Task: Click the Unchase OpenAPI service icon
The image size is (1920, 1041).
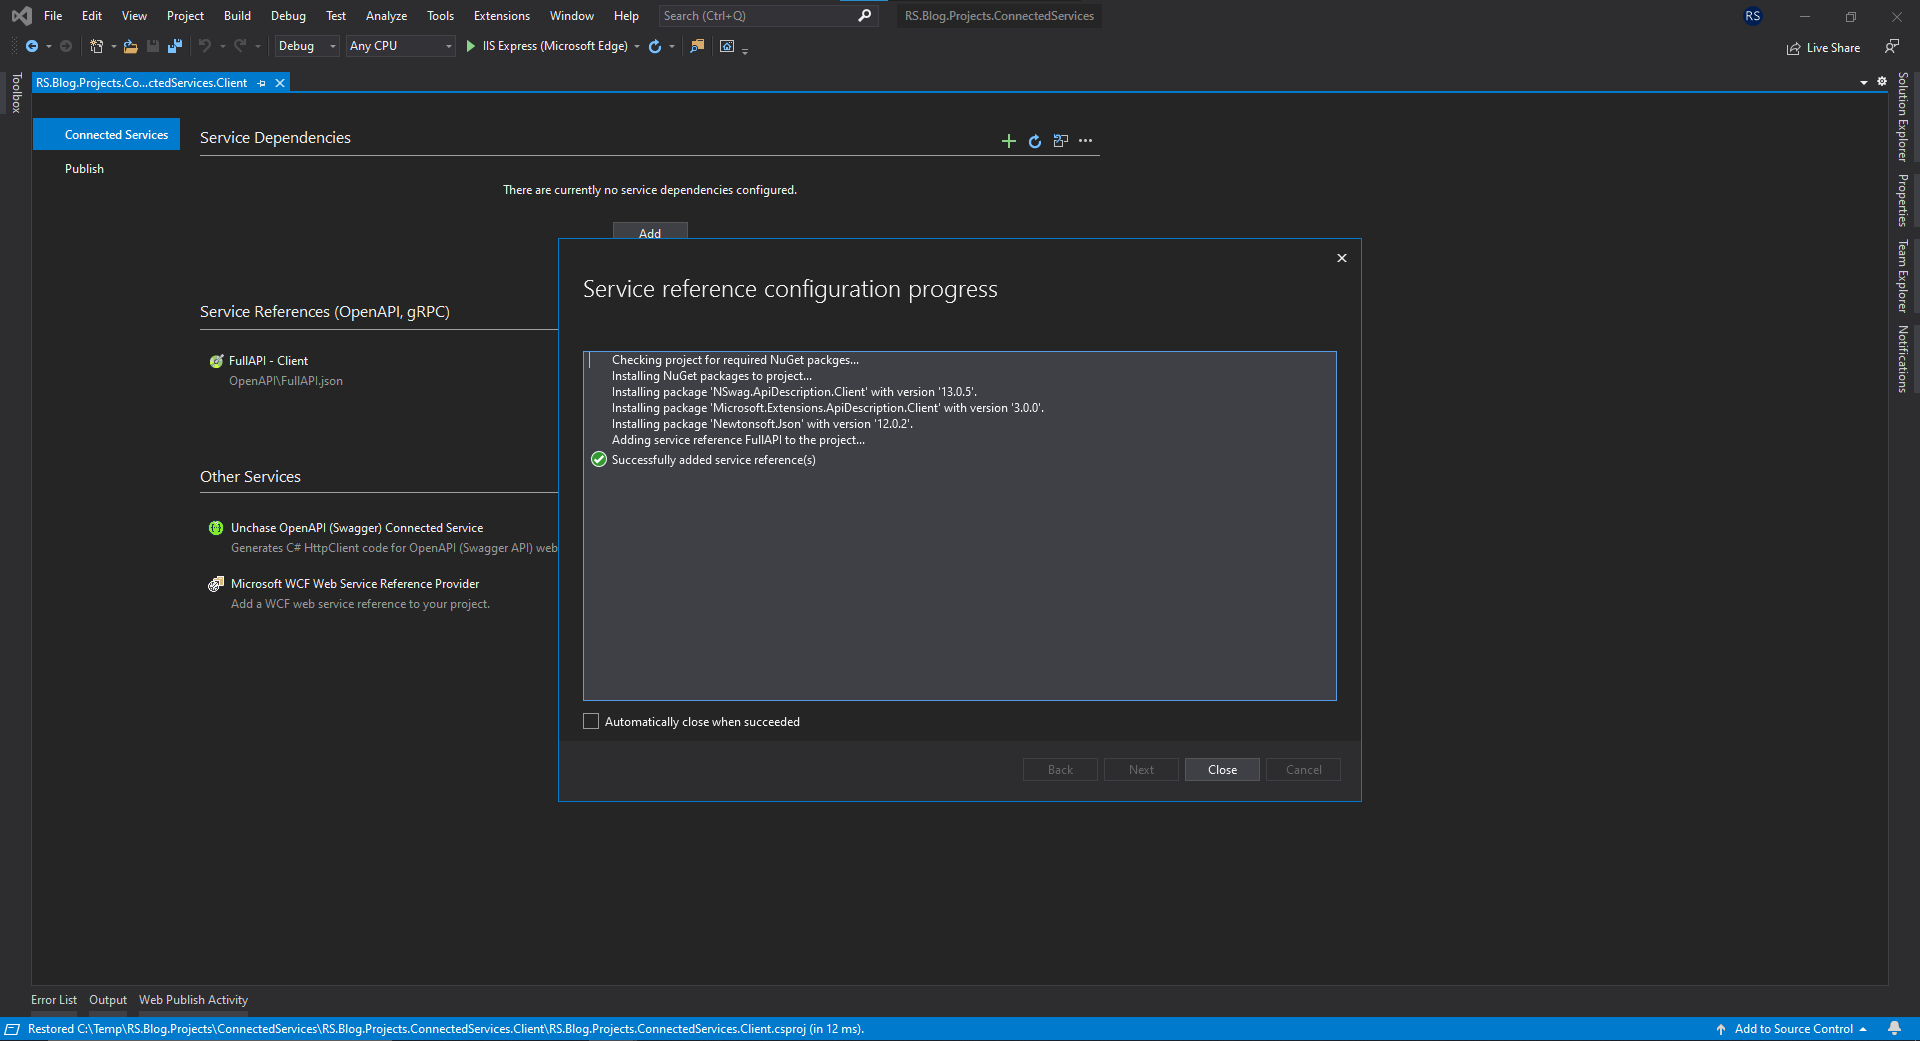Action: pos(216,528)
